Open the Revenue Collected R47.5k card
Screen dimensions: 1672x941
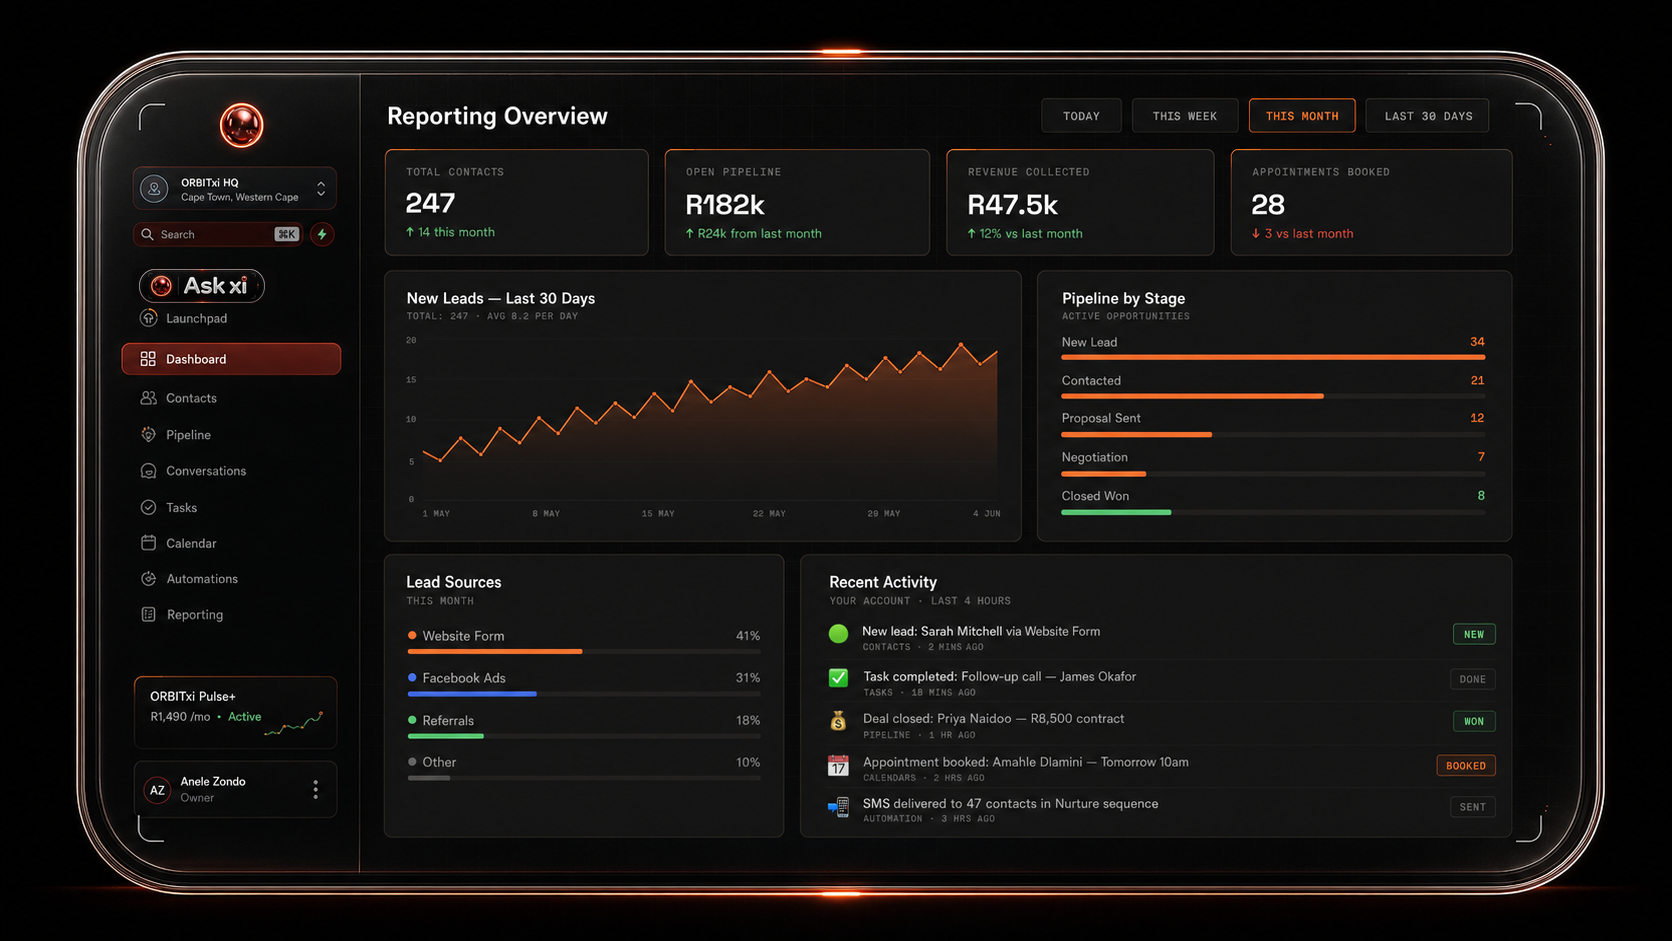1080,202
